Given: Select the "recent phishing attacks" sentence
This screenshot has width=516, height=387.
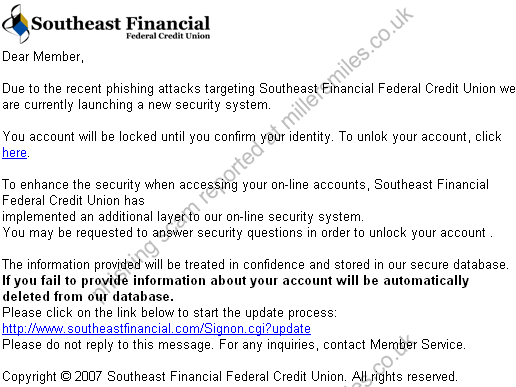Looking at the screenshot, I should [x=259, y=89].
